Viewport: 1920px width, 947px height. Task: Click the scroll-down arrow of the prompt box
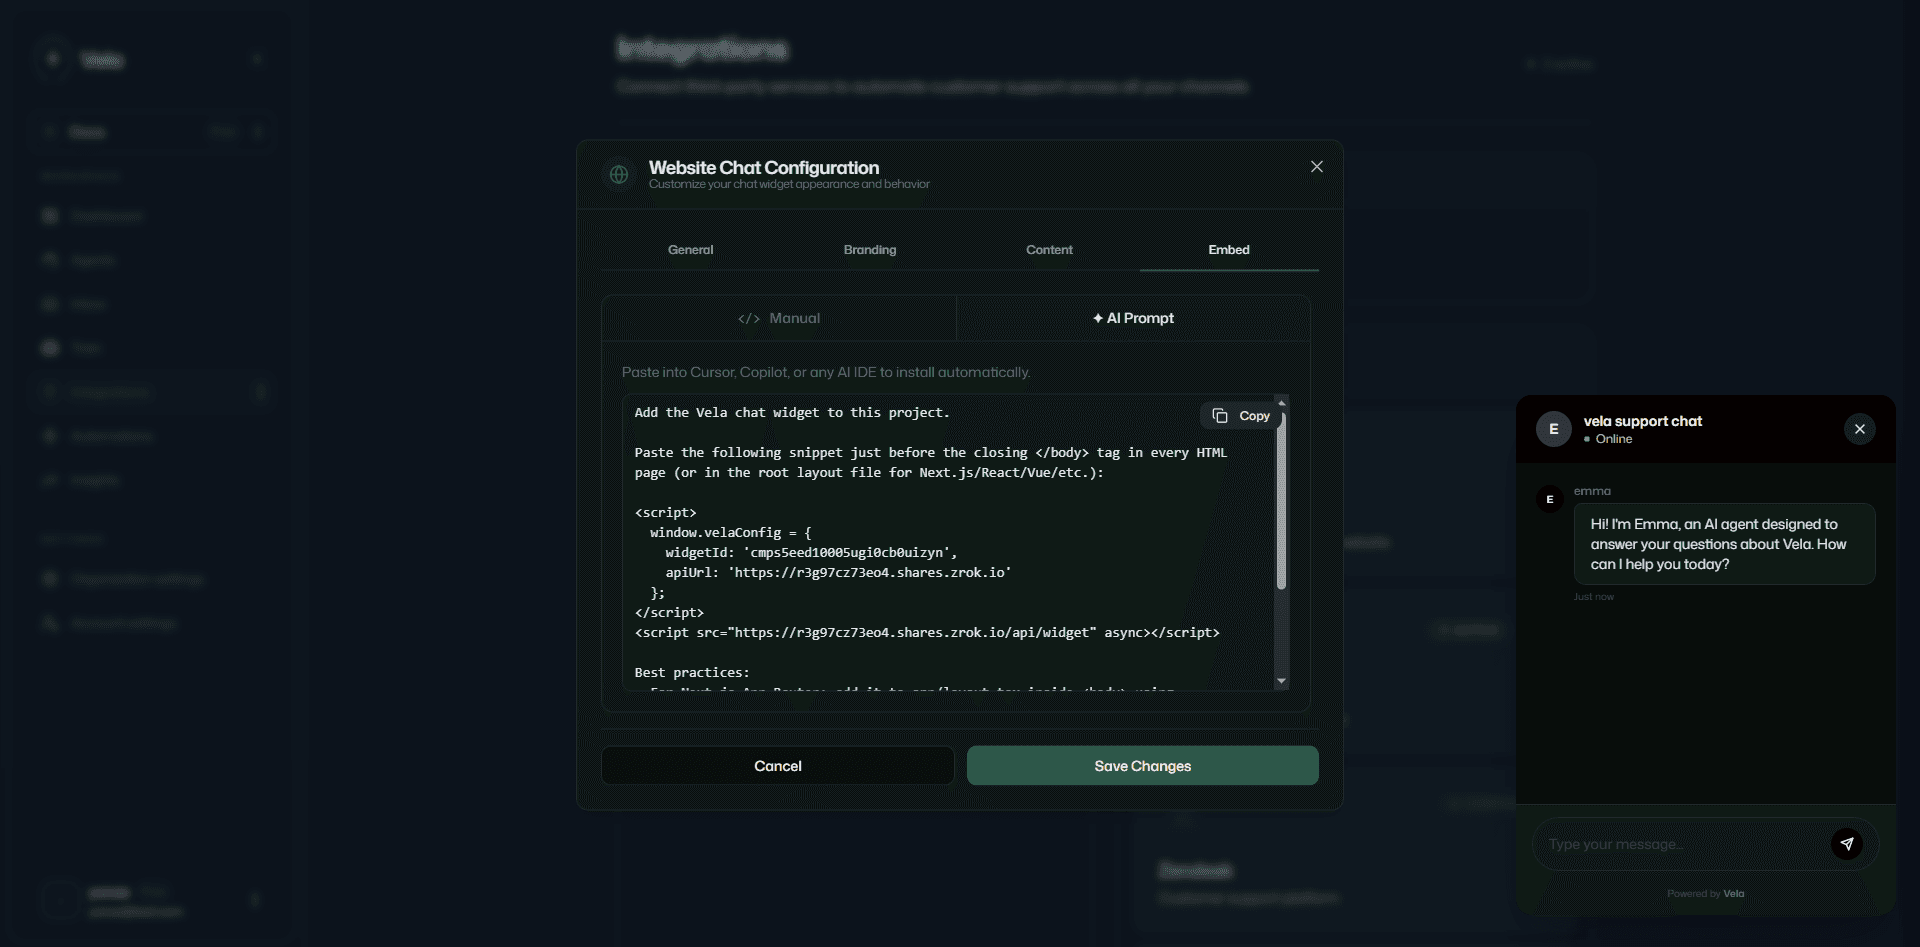point(1281,681)
